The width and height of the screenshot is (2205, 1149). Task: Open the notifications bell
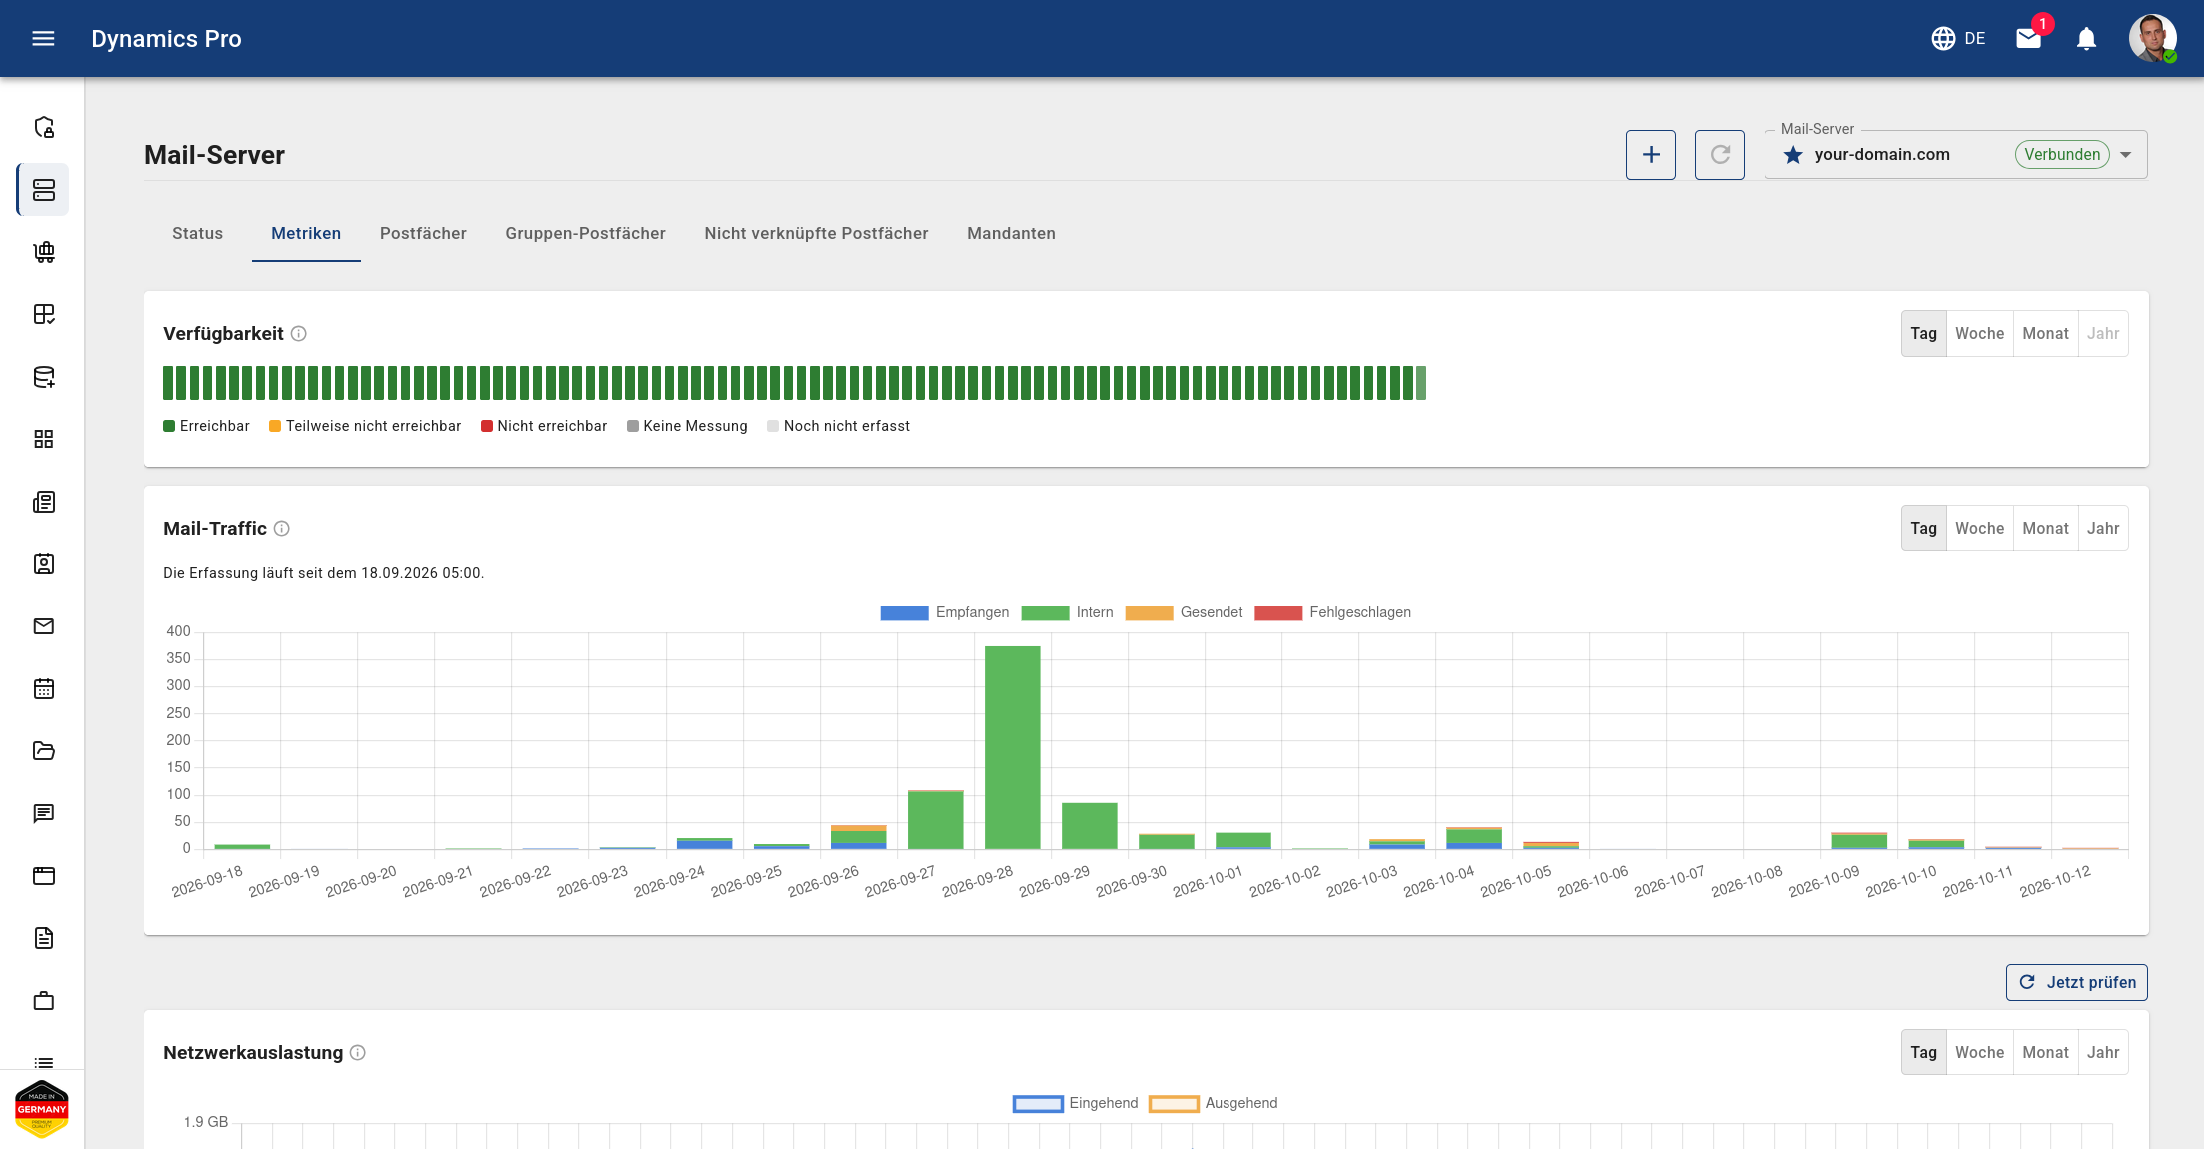pyautogui.click(x=2086, y=38)
